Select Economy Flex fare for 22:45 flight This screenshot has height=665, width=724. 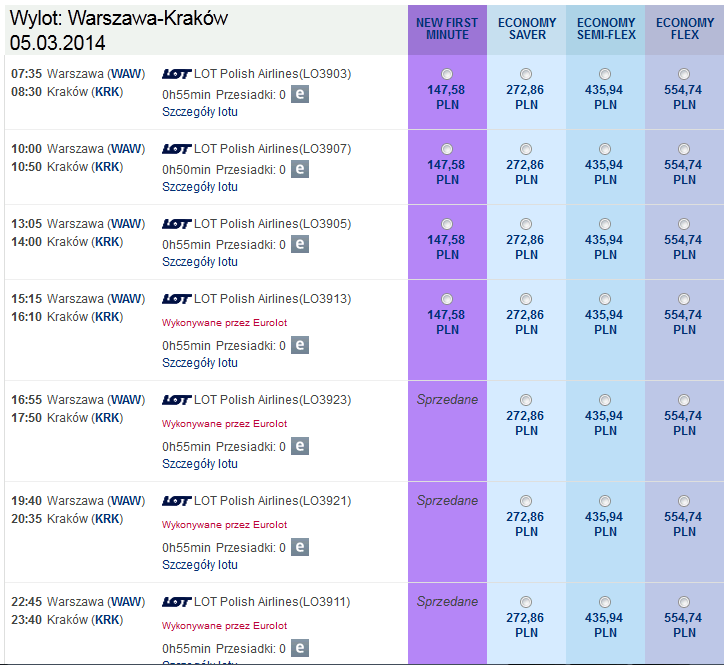(x=684, y=602)
